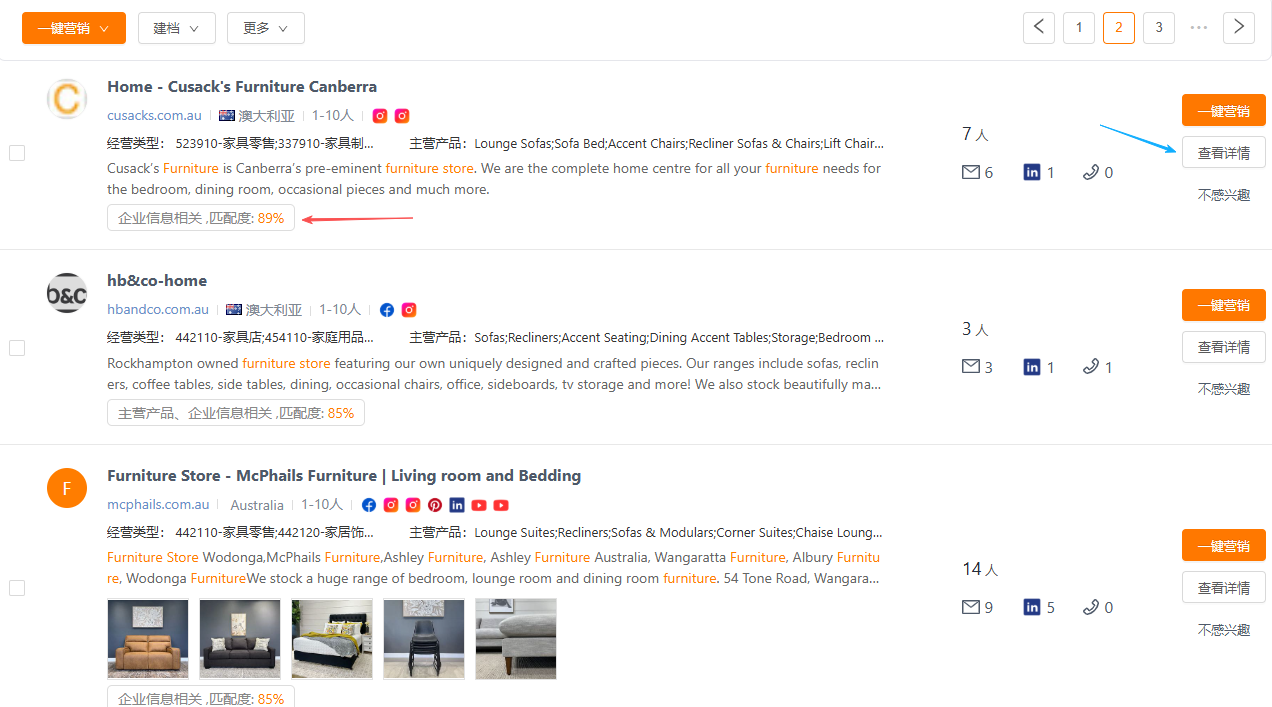The image size is (1272, 707).
Task: Click the LinkedIn contacts icon in the Cusack's row
Action: coord(1032,172)
